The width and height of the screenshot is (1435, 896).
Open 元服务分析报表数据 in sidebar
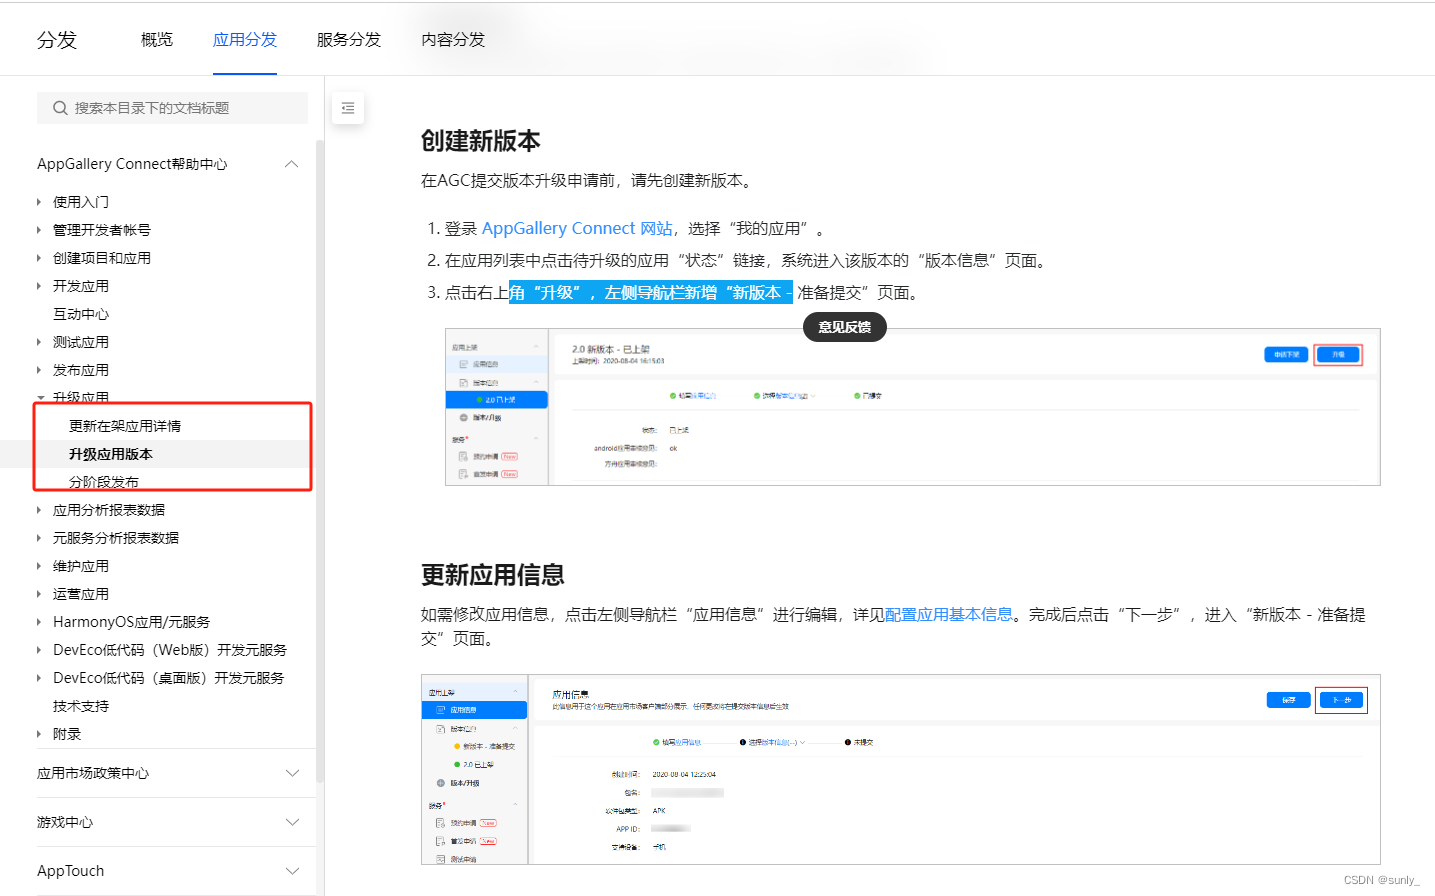click(116, 538)
